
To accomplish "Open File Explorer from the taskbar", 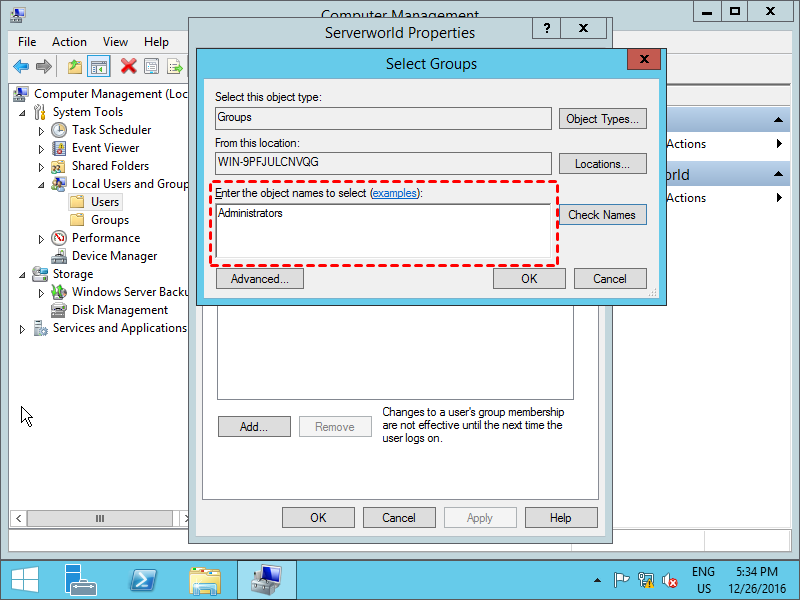I will click(x=205, y=580).
